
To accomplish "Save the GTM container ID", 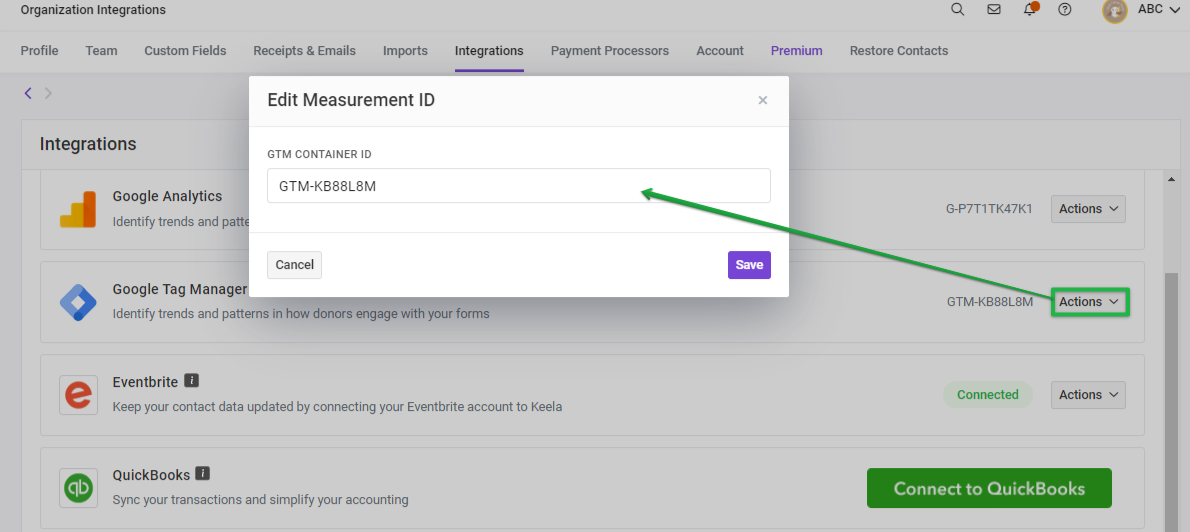I will (749, 265).
